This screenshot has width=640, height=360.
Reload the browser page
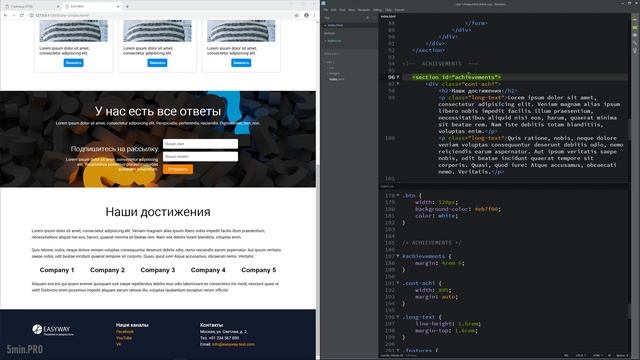(22, 15)
